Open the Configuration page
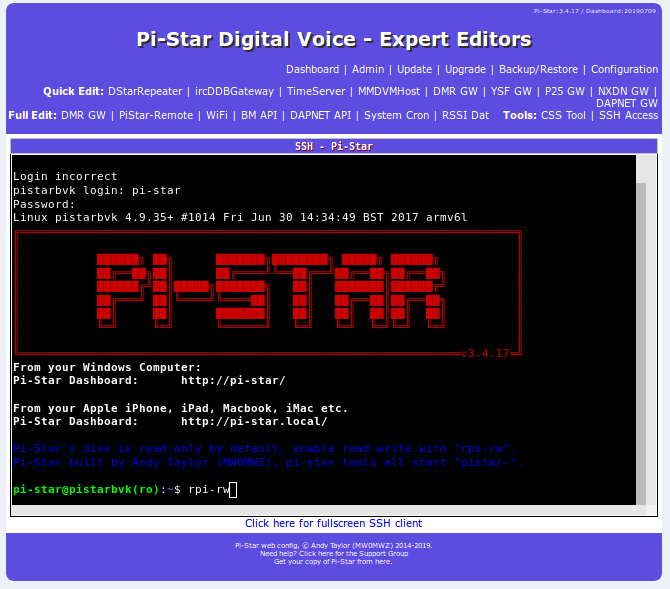The height and width of the screenshot is (589, 670). tap(624, 69)
